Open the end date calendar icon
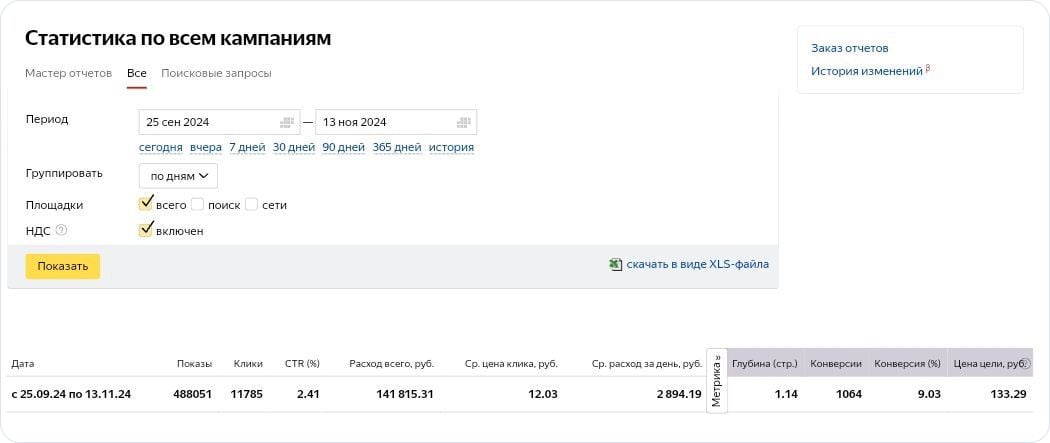Screen dimensions: 1050x443 pos(463,122)
